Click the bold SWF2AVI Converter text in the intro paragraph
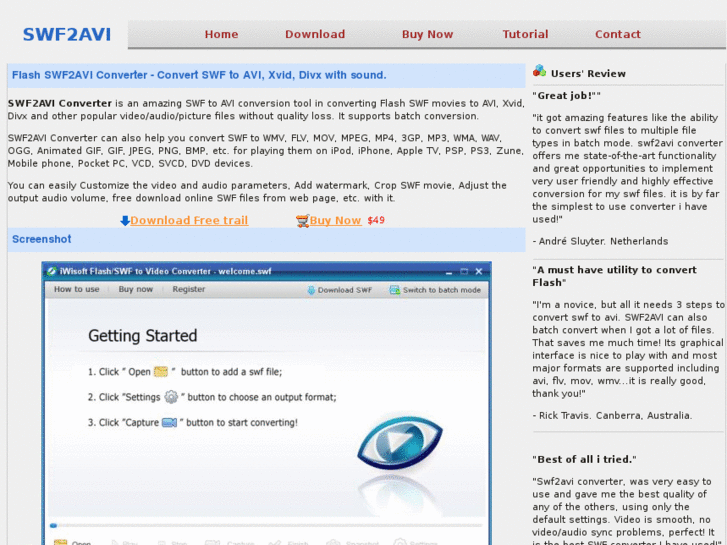Image resolution: width=727 pixels, height=545 pixels. click(x=60, y=103)
